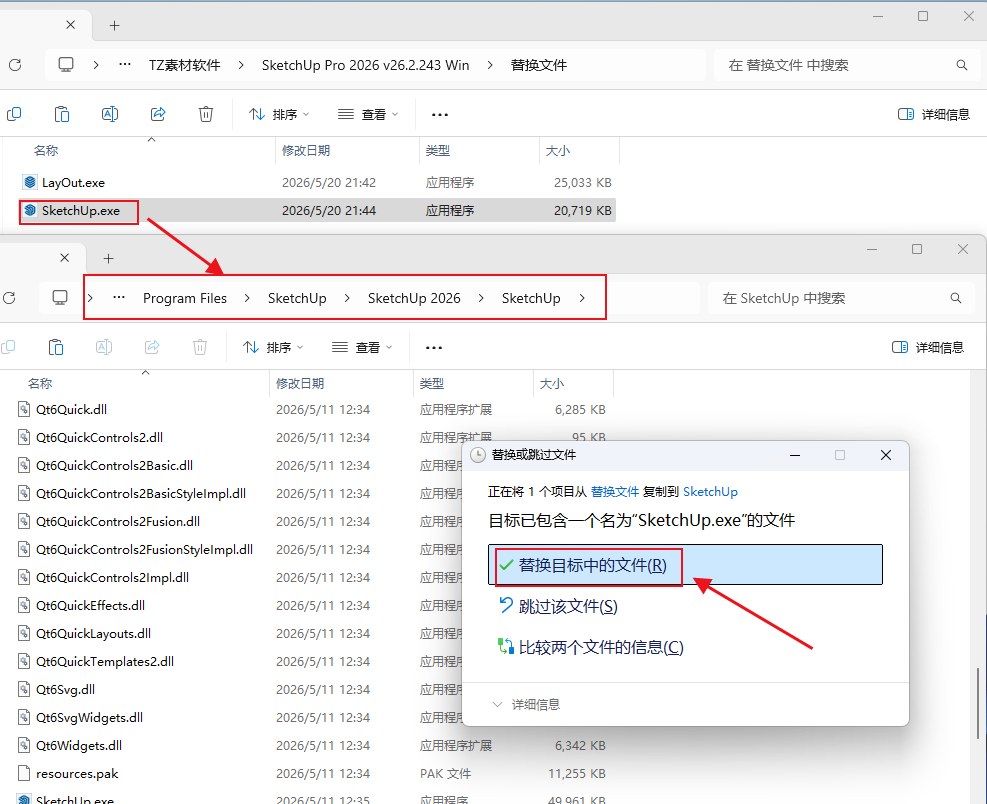
Task: Click the copy icon in 替换文件 window toolbar
Action: (14, 114)
